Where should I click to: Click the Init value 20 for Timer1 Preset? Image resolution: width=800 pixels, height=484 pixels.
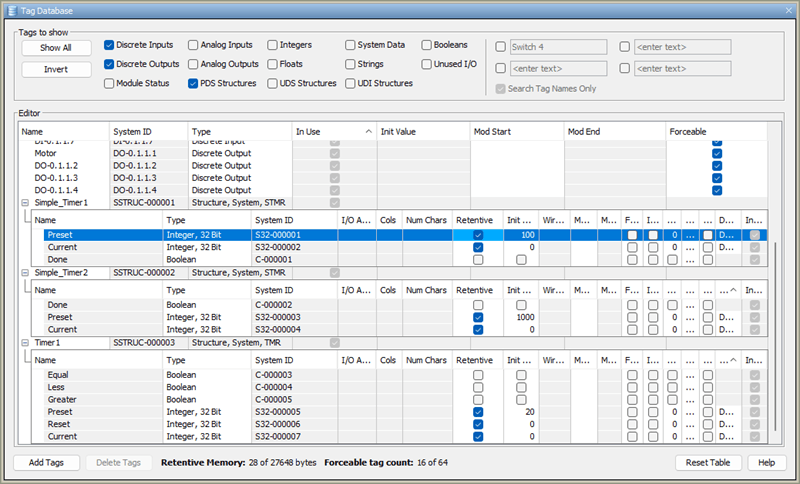pos(521,412)
